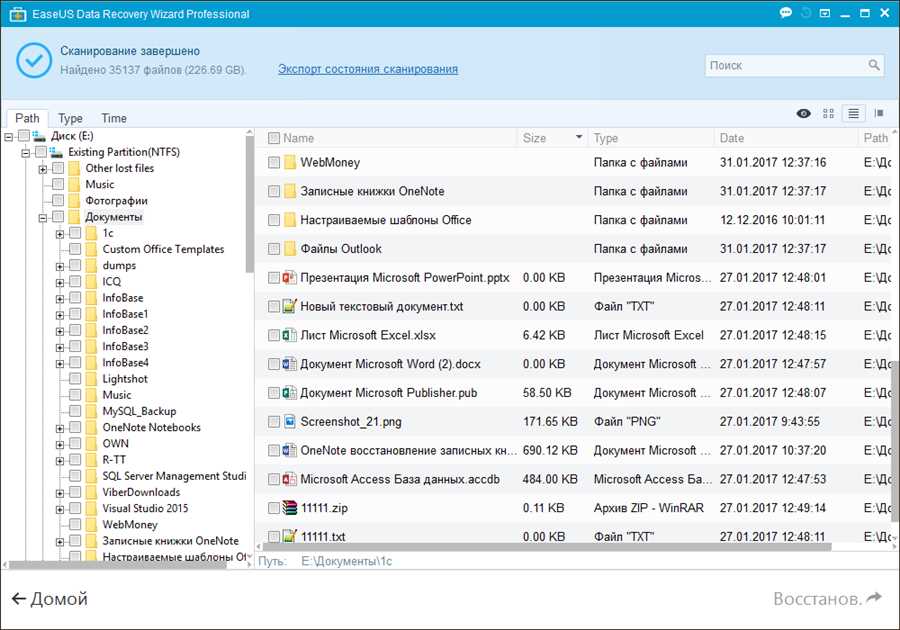This screenshot has width=900, height=630.
Task: Check the Диск (E:) tree checkbox
Action: tap(24, 136)
